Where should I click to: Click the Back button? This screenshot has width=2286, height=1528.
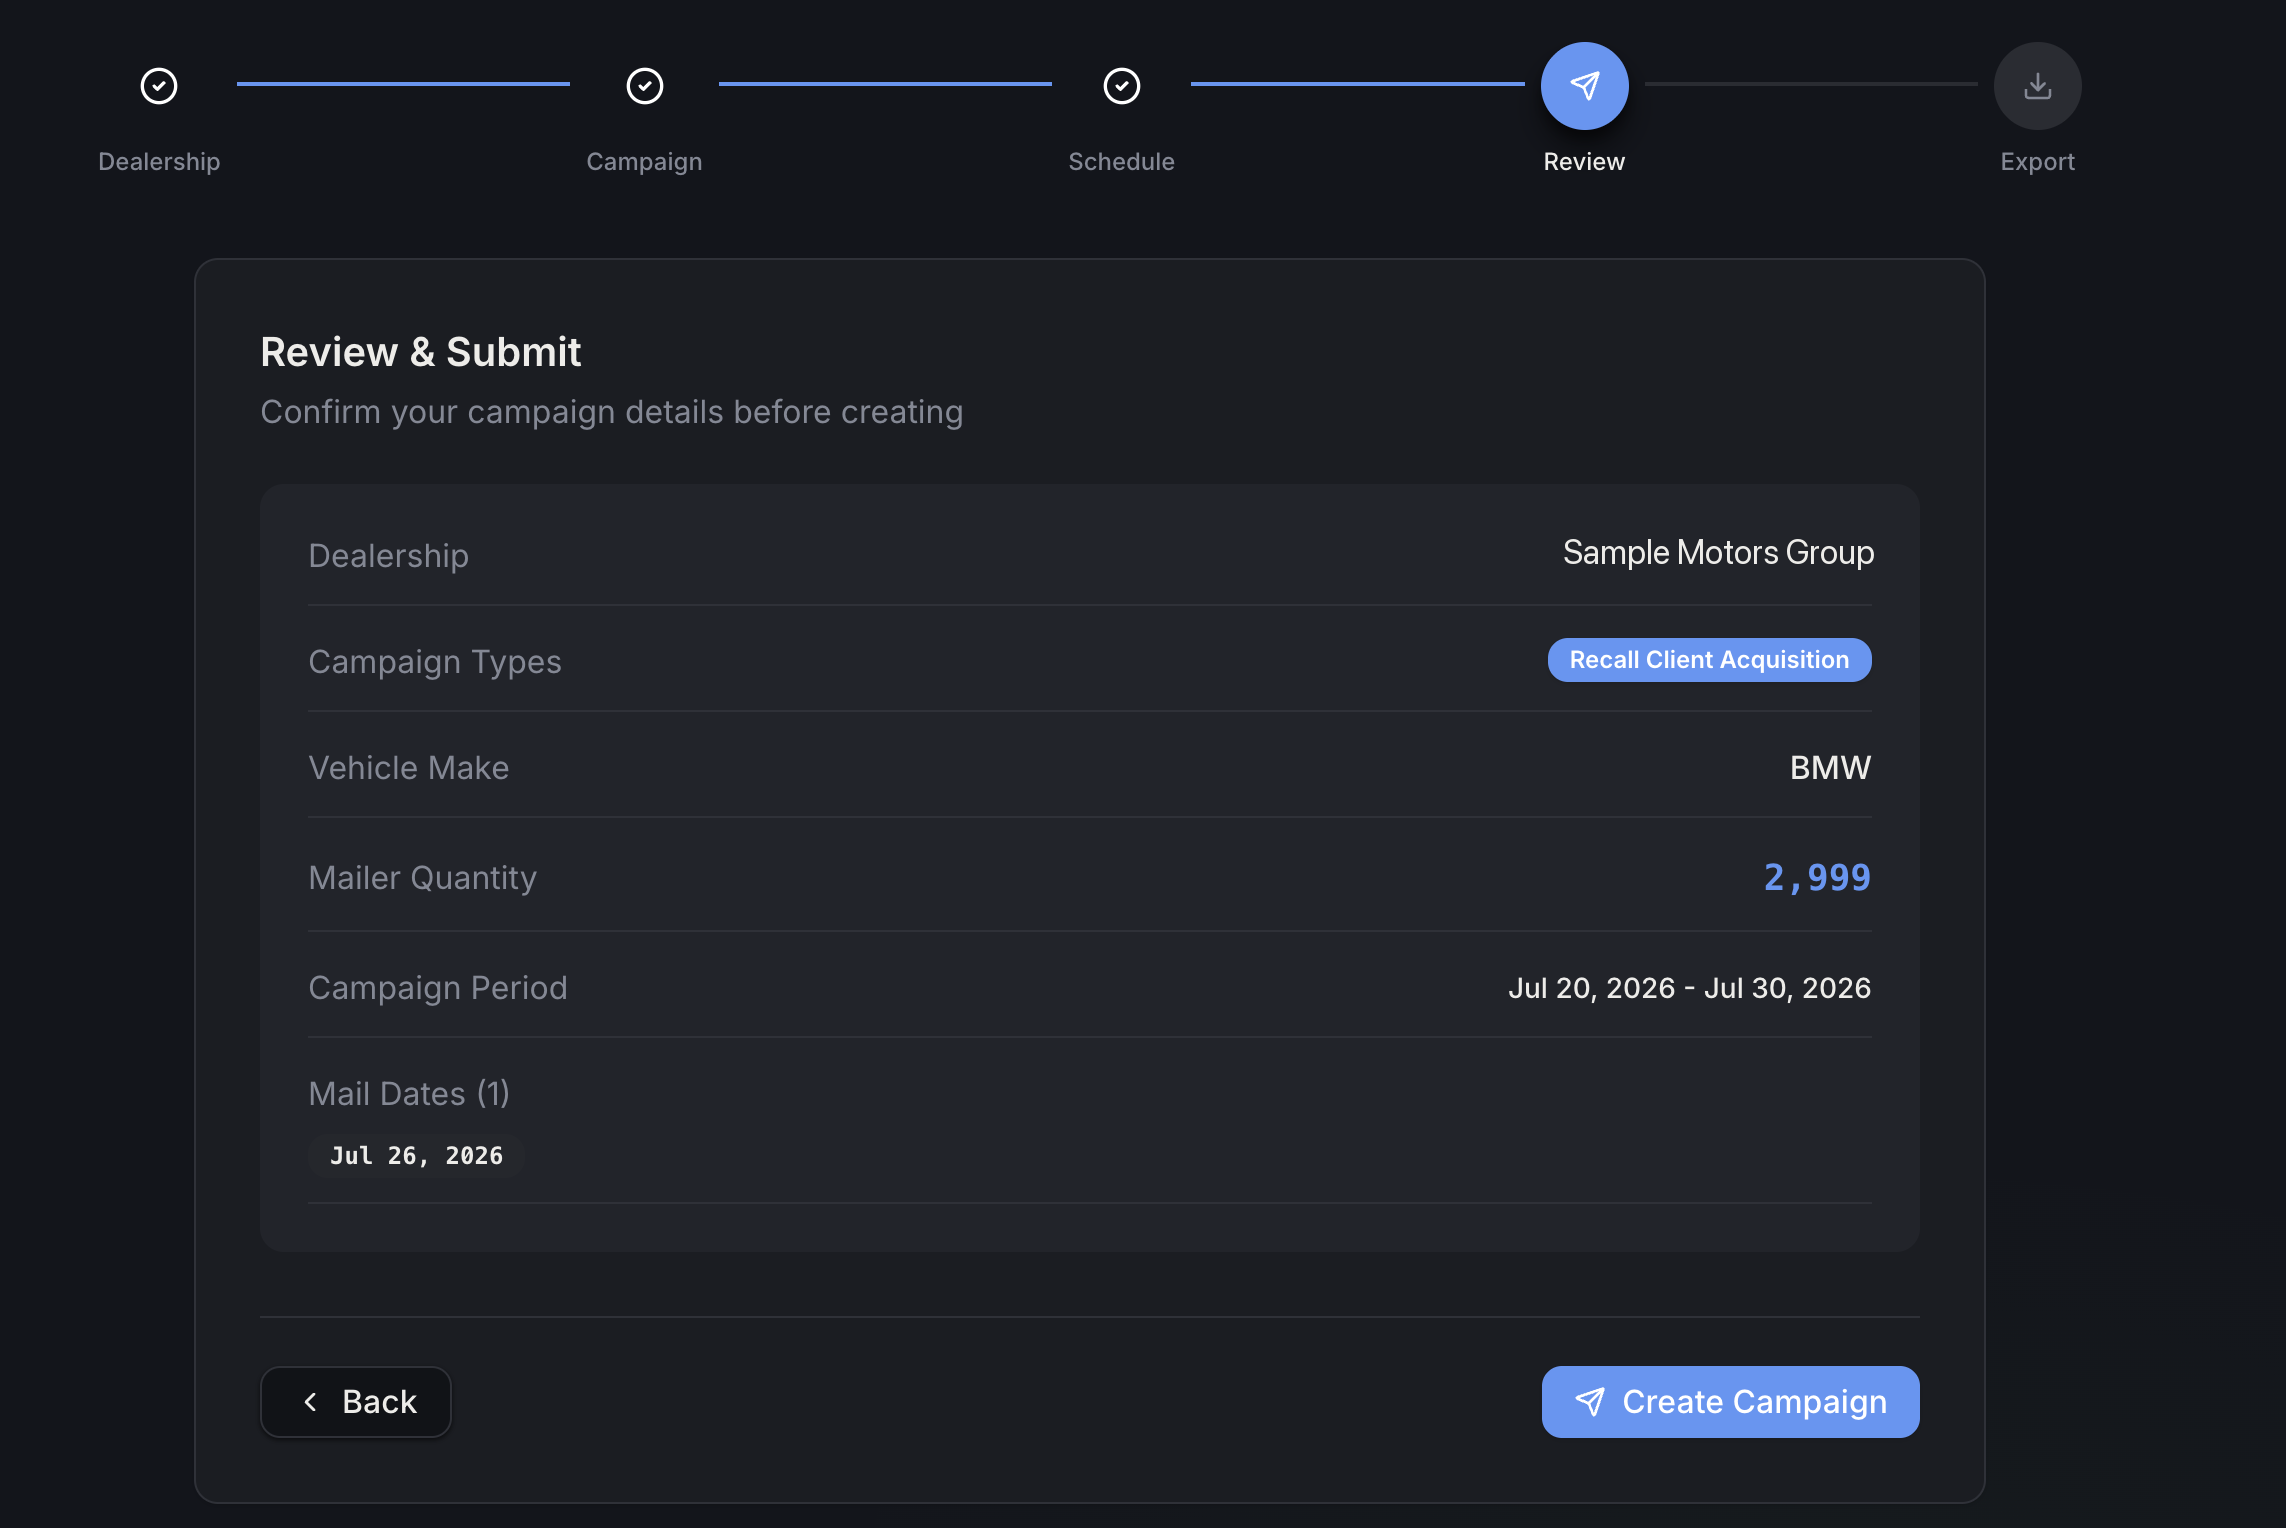pyautogui.click(x=356, y=1402)
